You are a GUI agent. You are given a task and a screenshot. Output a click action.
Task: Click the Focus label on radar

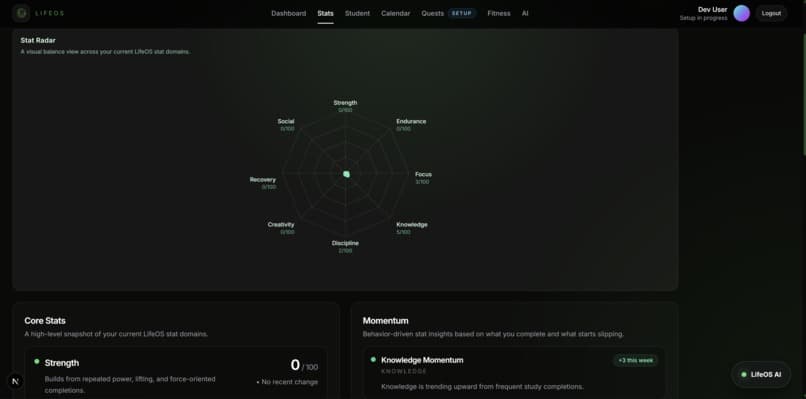[x=423, y=174]
